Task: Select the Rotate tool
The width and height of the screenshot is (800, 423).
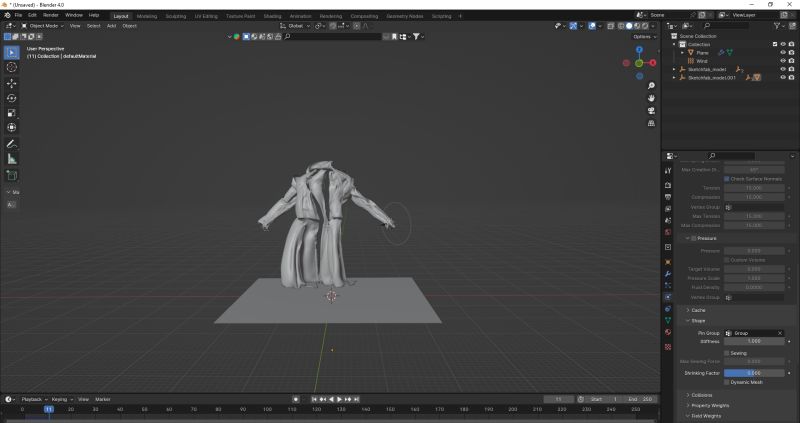Action: coord(12,98)
